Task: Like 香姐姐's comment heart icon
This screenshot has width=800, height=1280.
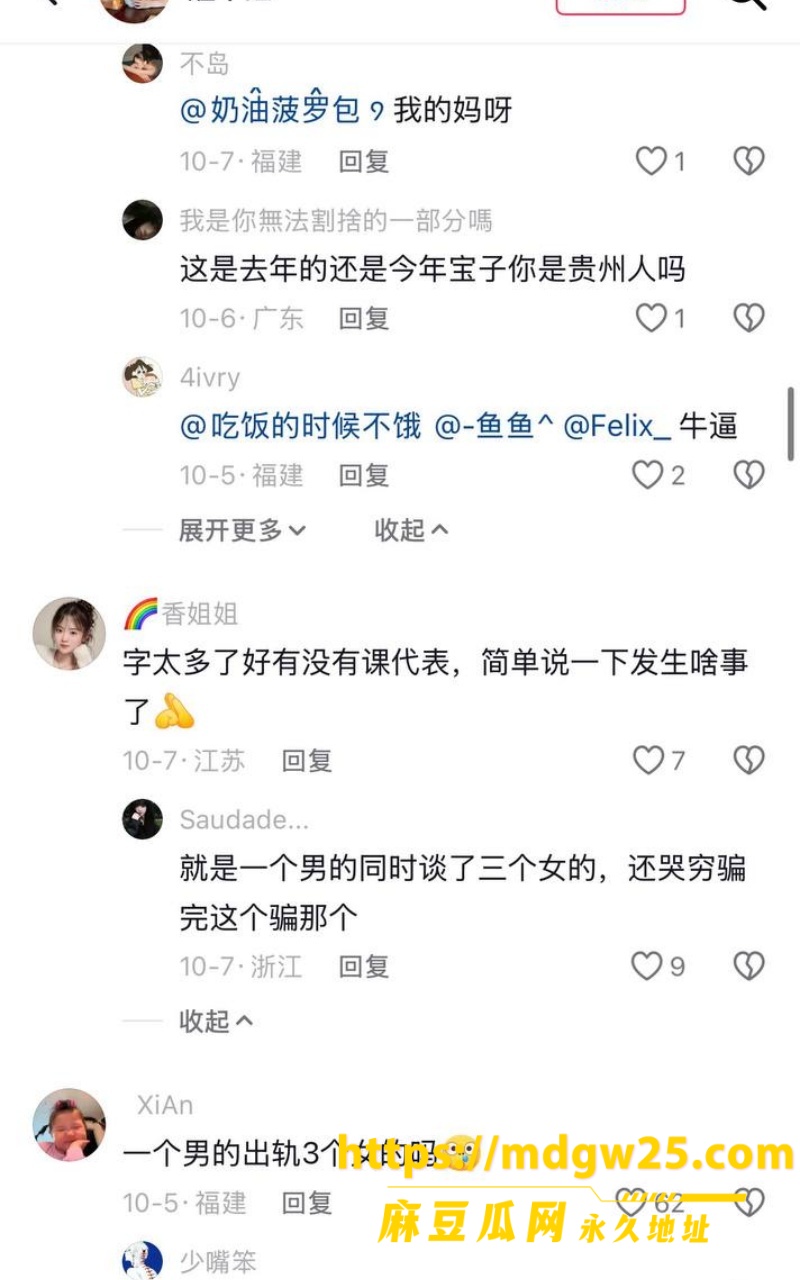Action: pos(649,761)
